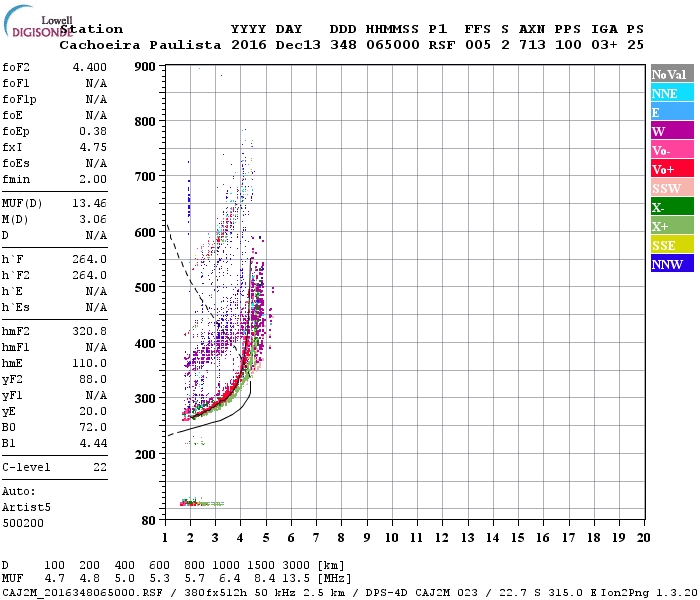Click the C-level value 22
700x600 pixels.
(x=100, y=468)
